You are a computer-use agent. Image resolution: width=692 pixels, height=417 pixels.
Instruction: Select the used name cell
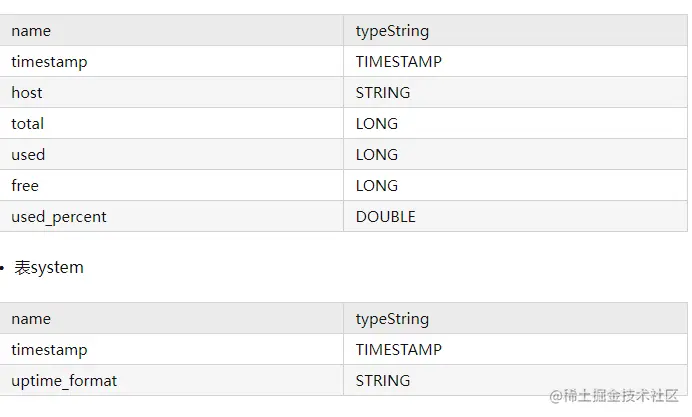(28, 155)
